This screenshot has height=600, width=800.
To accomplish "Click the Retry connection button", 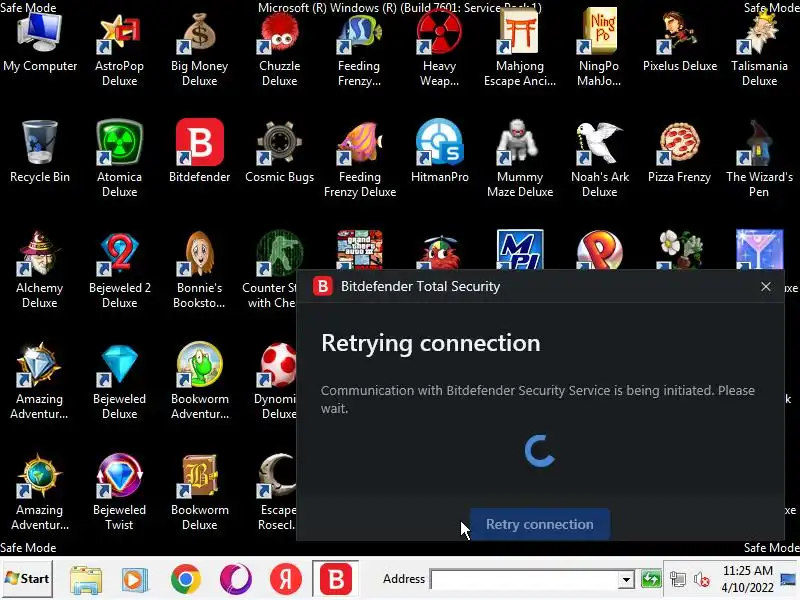I will click(x=539, y=524).
